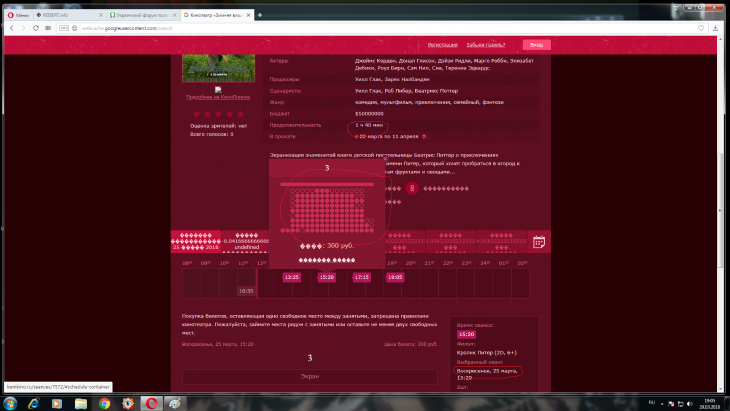Screen dimensions: 730x411
Task: Open the calendar date picker icon
Action: tap(538, 242)
